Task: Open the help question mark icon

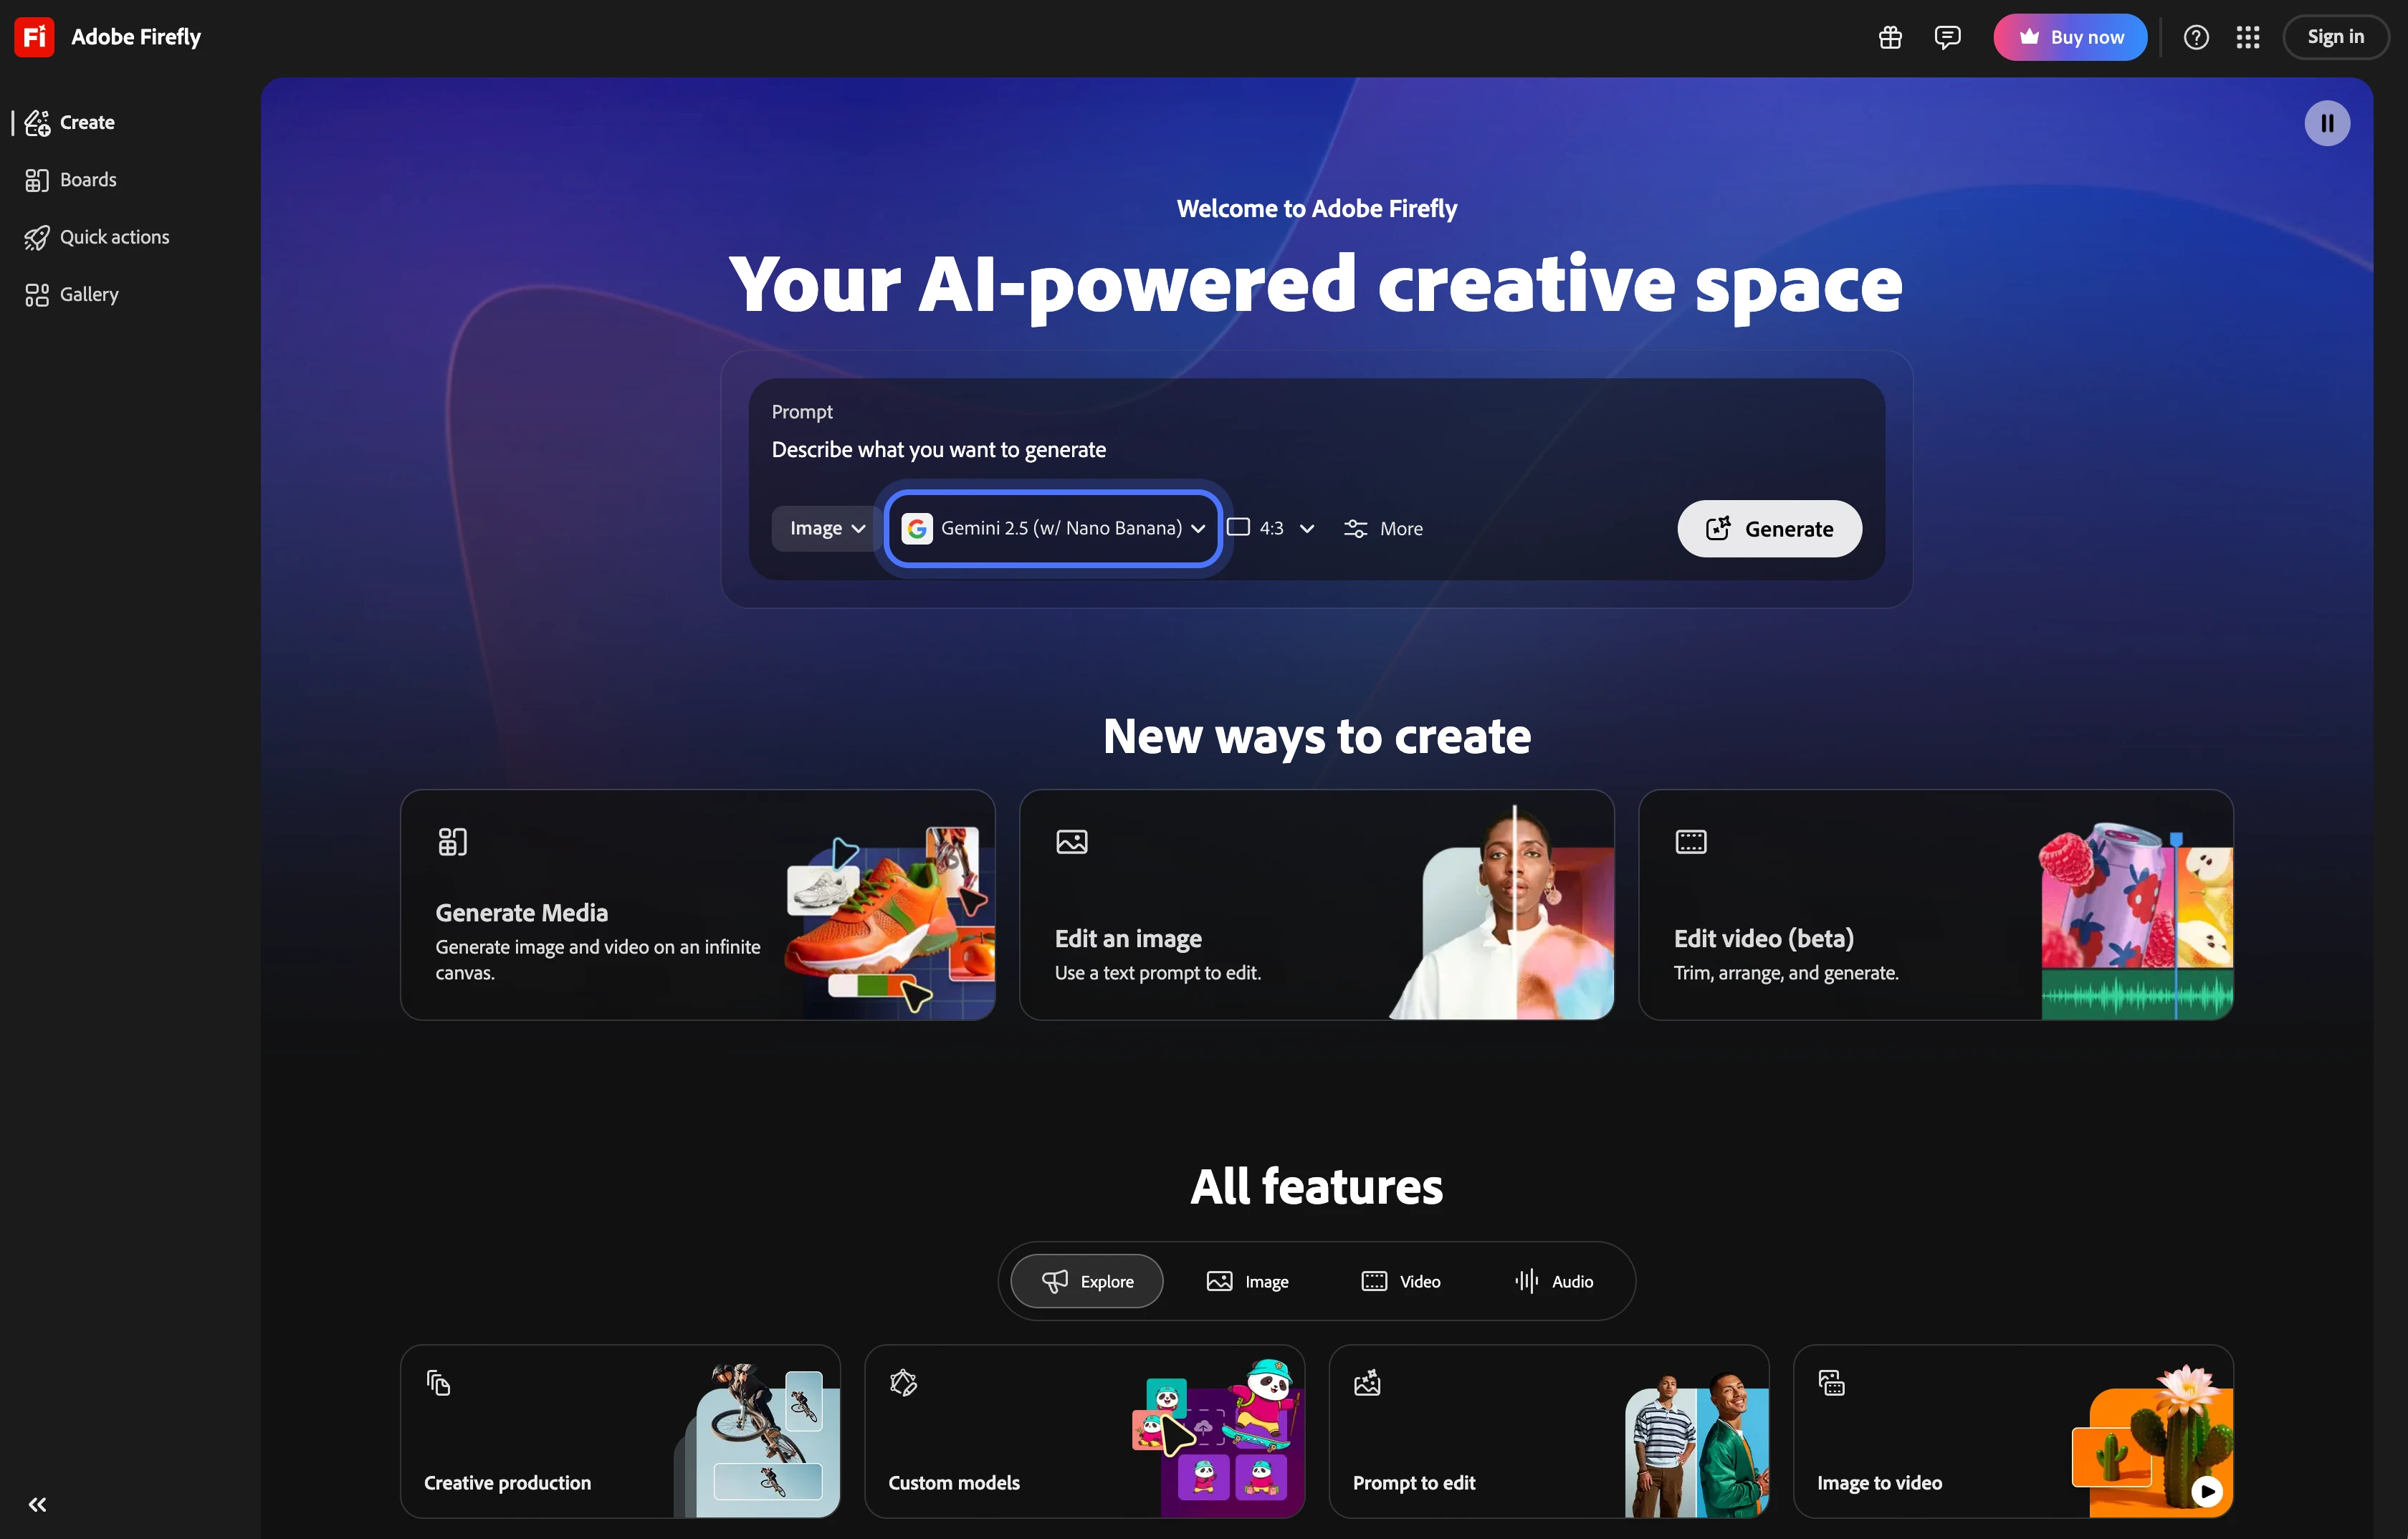Action: [x=2195, y=37]
